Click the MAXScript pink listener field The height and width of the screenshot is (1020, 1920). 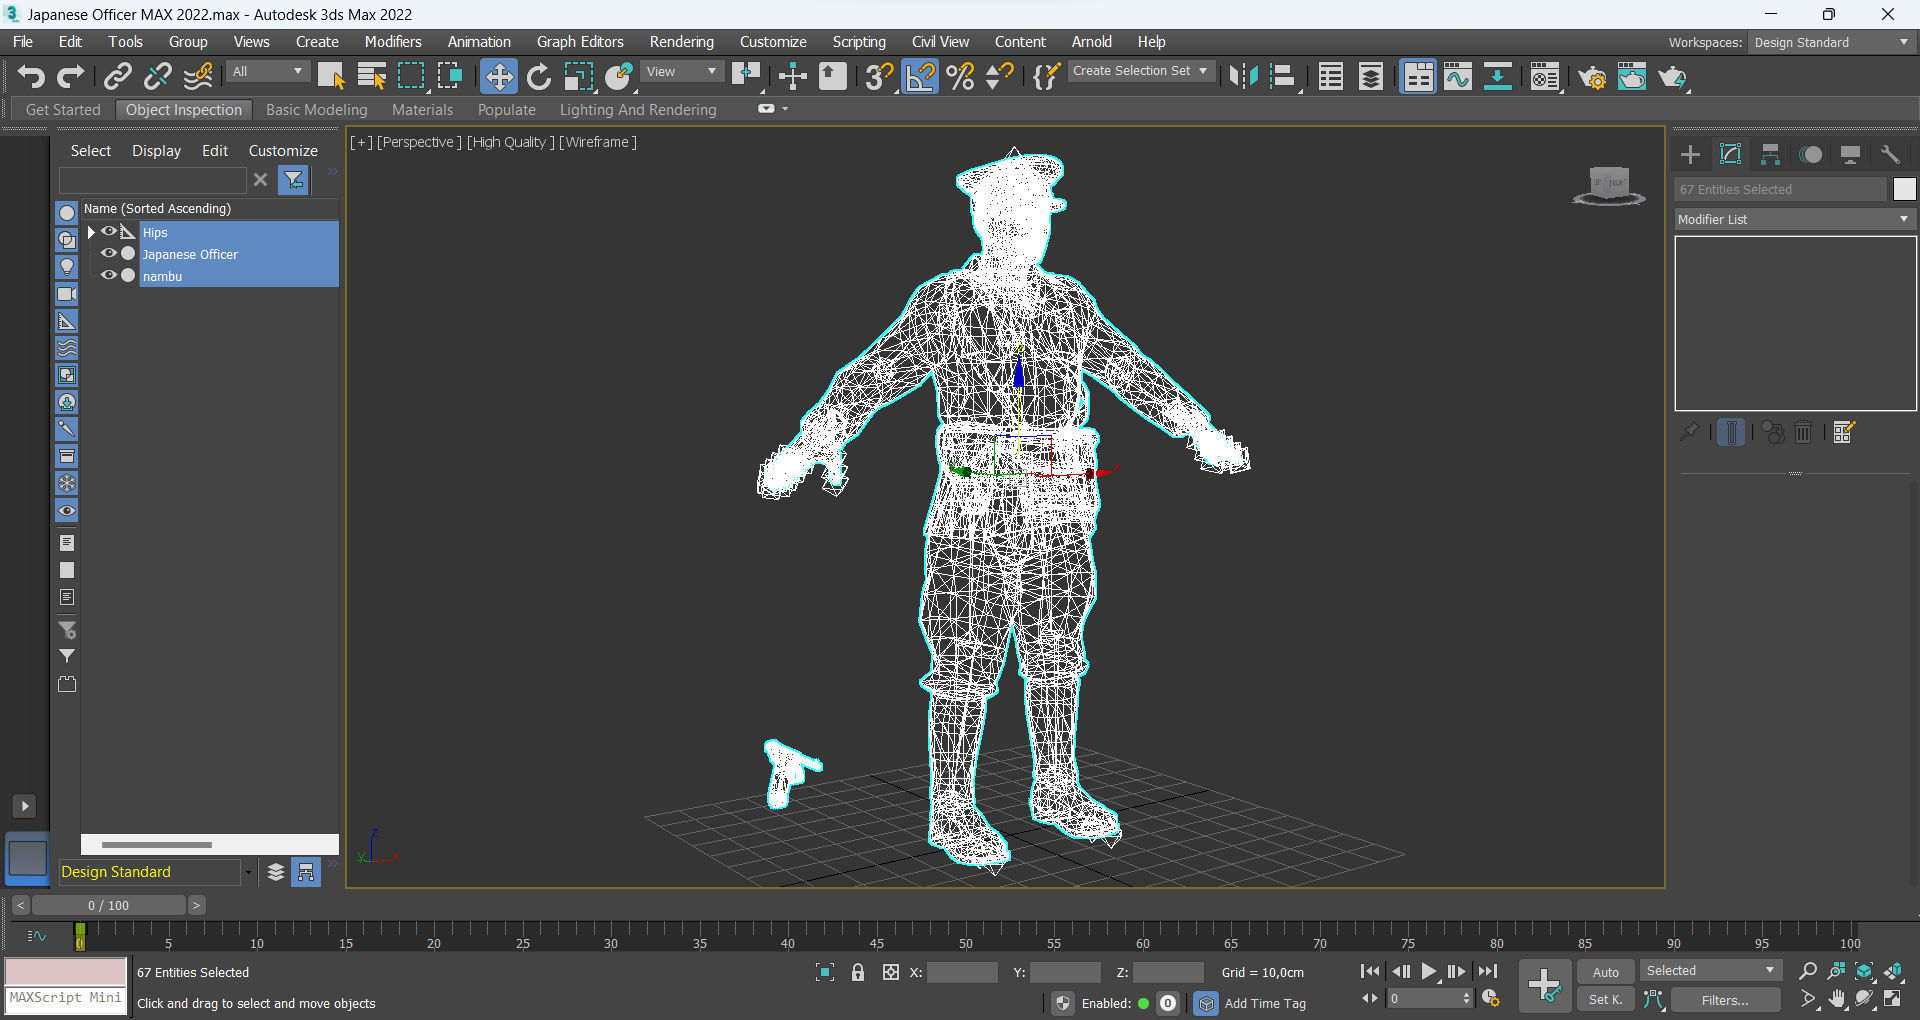point(66,971)
